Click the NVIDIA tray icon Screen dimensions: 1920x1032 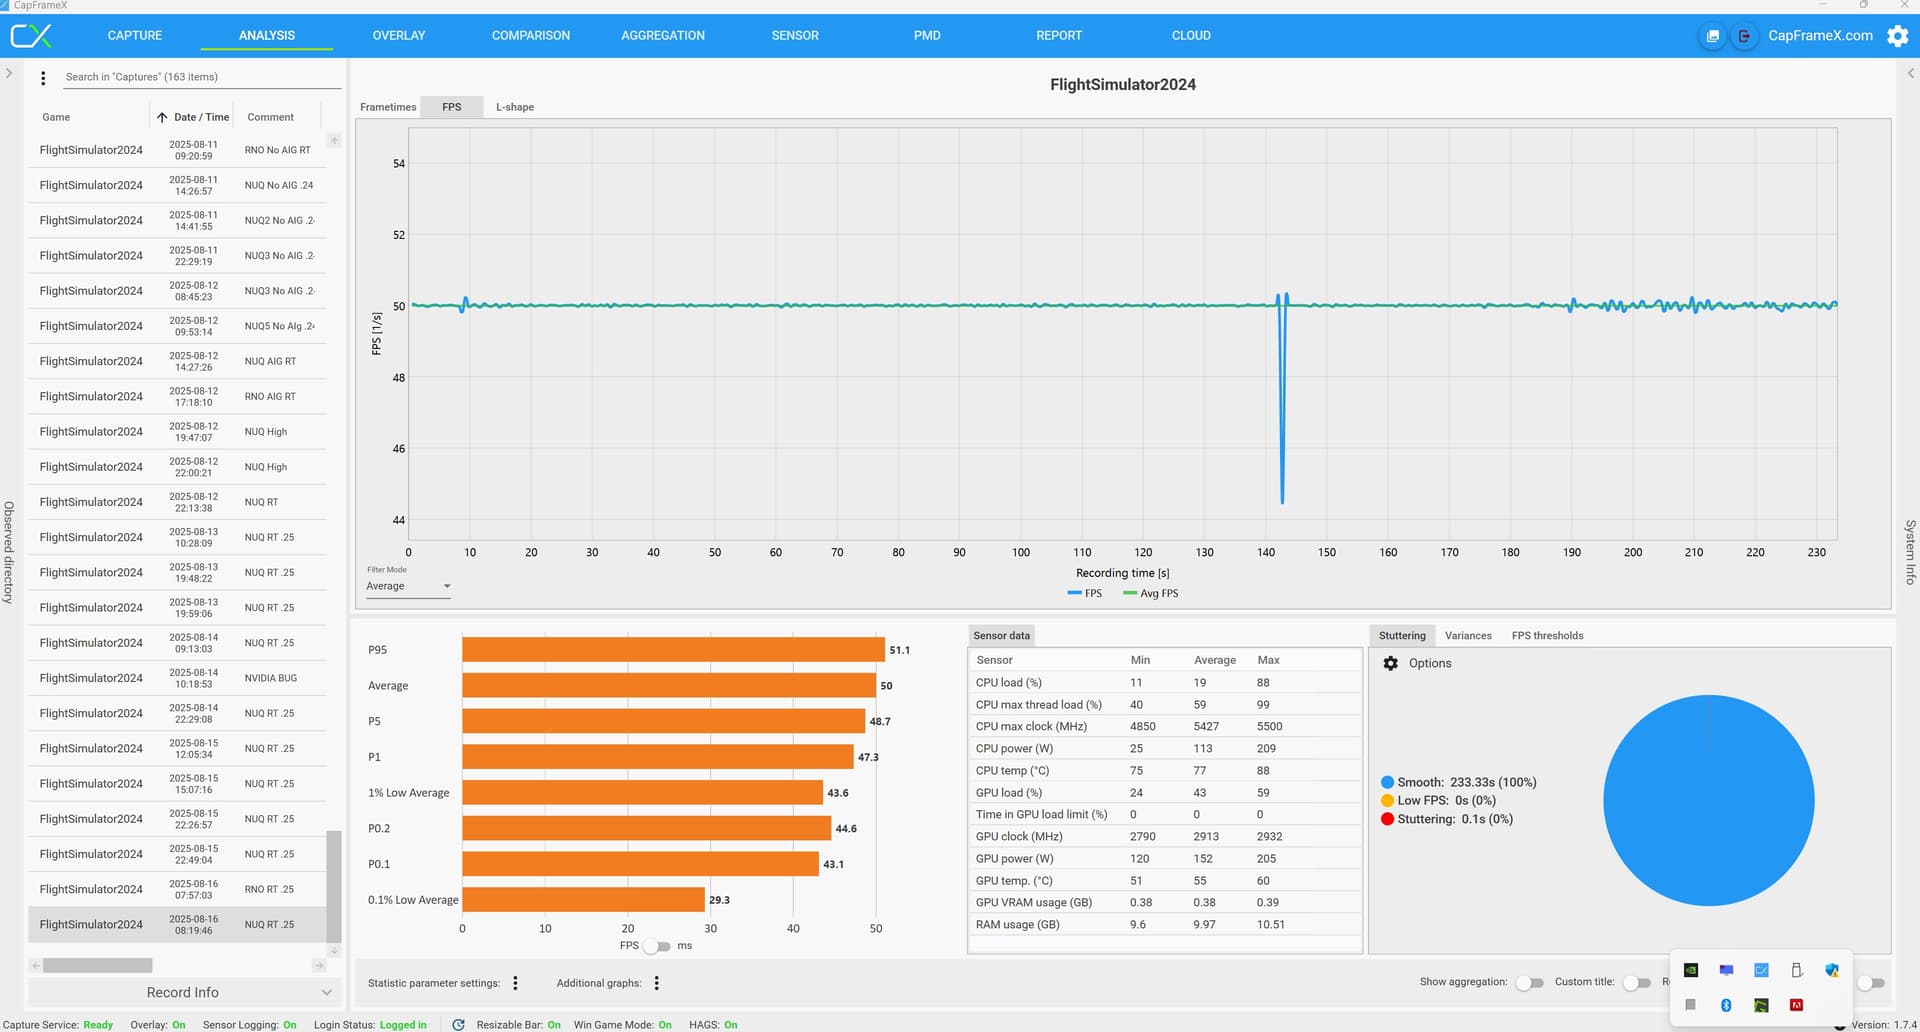1691,970
